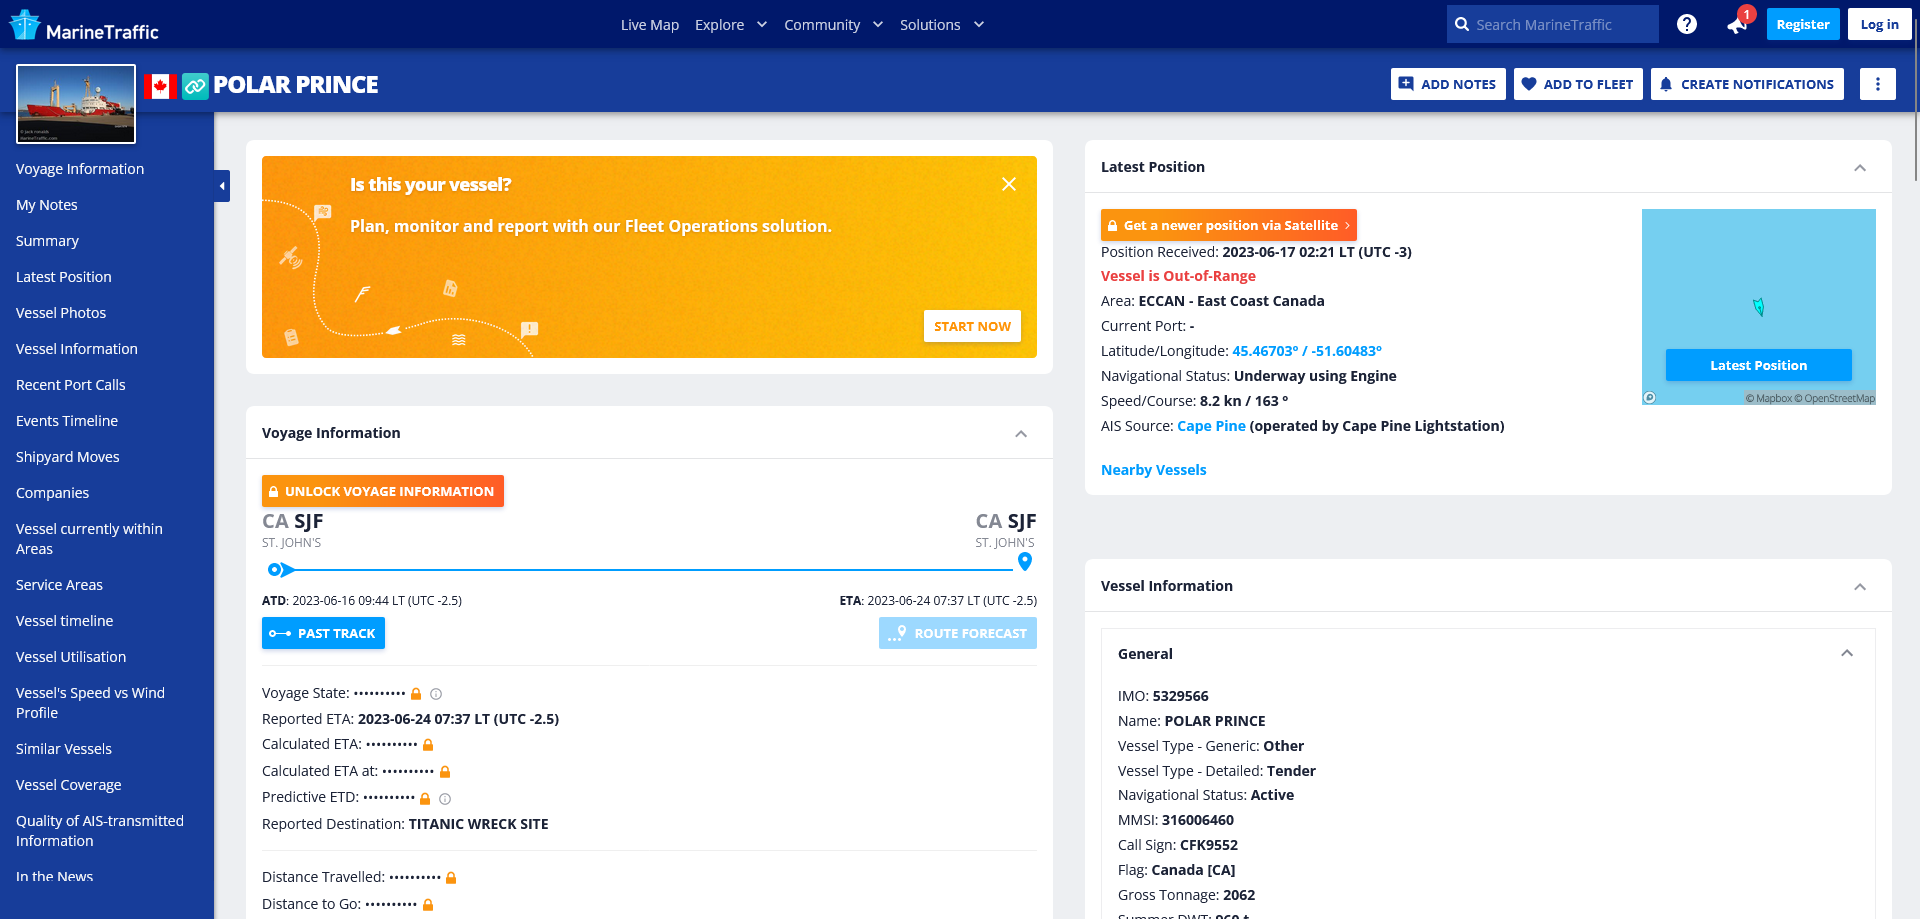
Task: Click ADD TO FLEET button
Action: 1577,84
